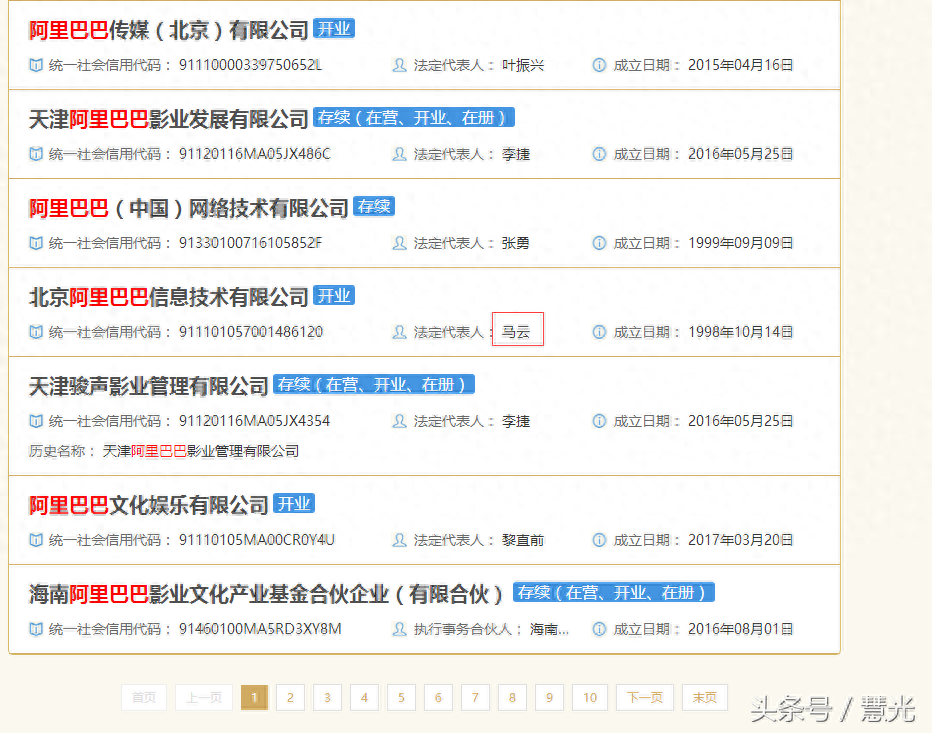Screen dimensions: 932x733
Task: Click managing partner icon beside 海南...
Action: (399, 629)
